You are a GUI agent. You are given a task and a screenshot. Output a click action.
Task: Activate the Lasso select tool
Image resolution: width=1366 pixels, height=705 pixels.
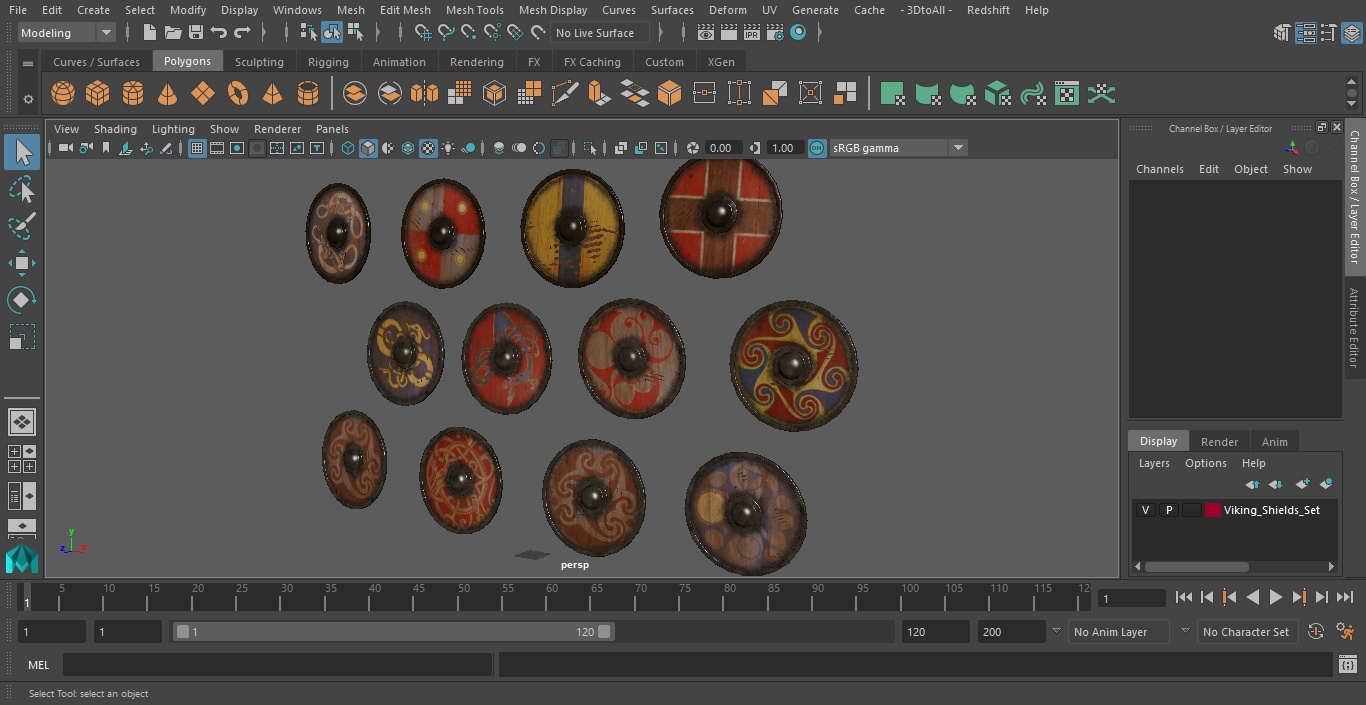22,189
